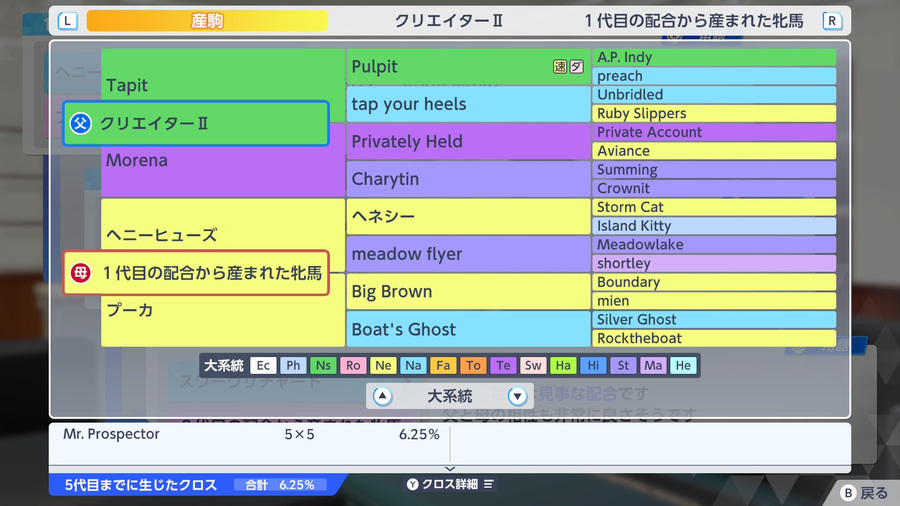
Task: Select the Ec lineage swatch
Action: (263, 365)
